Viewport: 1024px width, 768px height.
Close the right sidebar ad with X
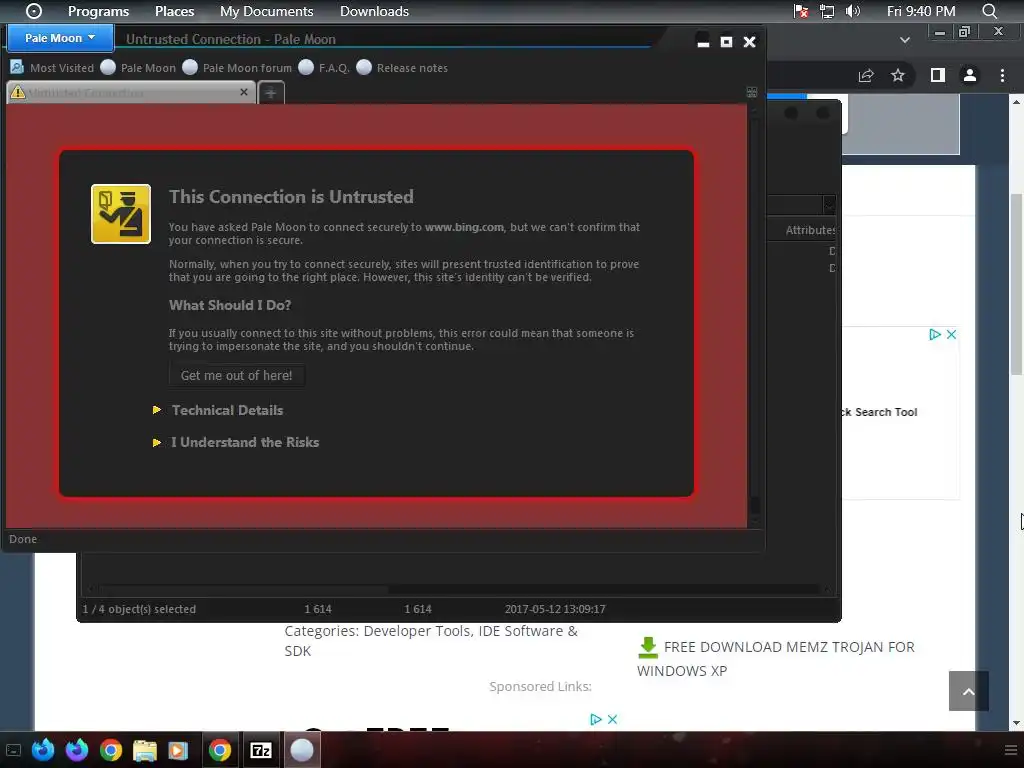952,334
